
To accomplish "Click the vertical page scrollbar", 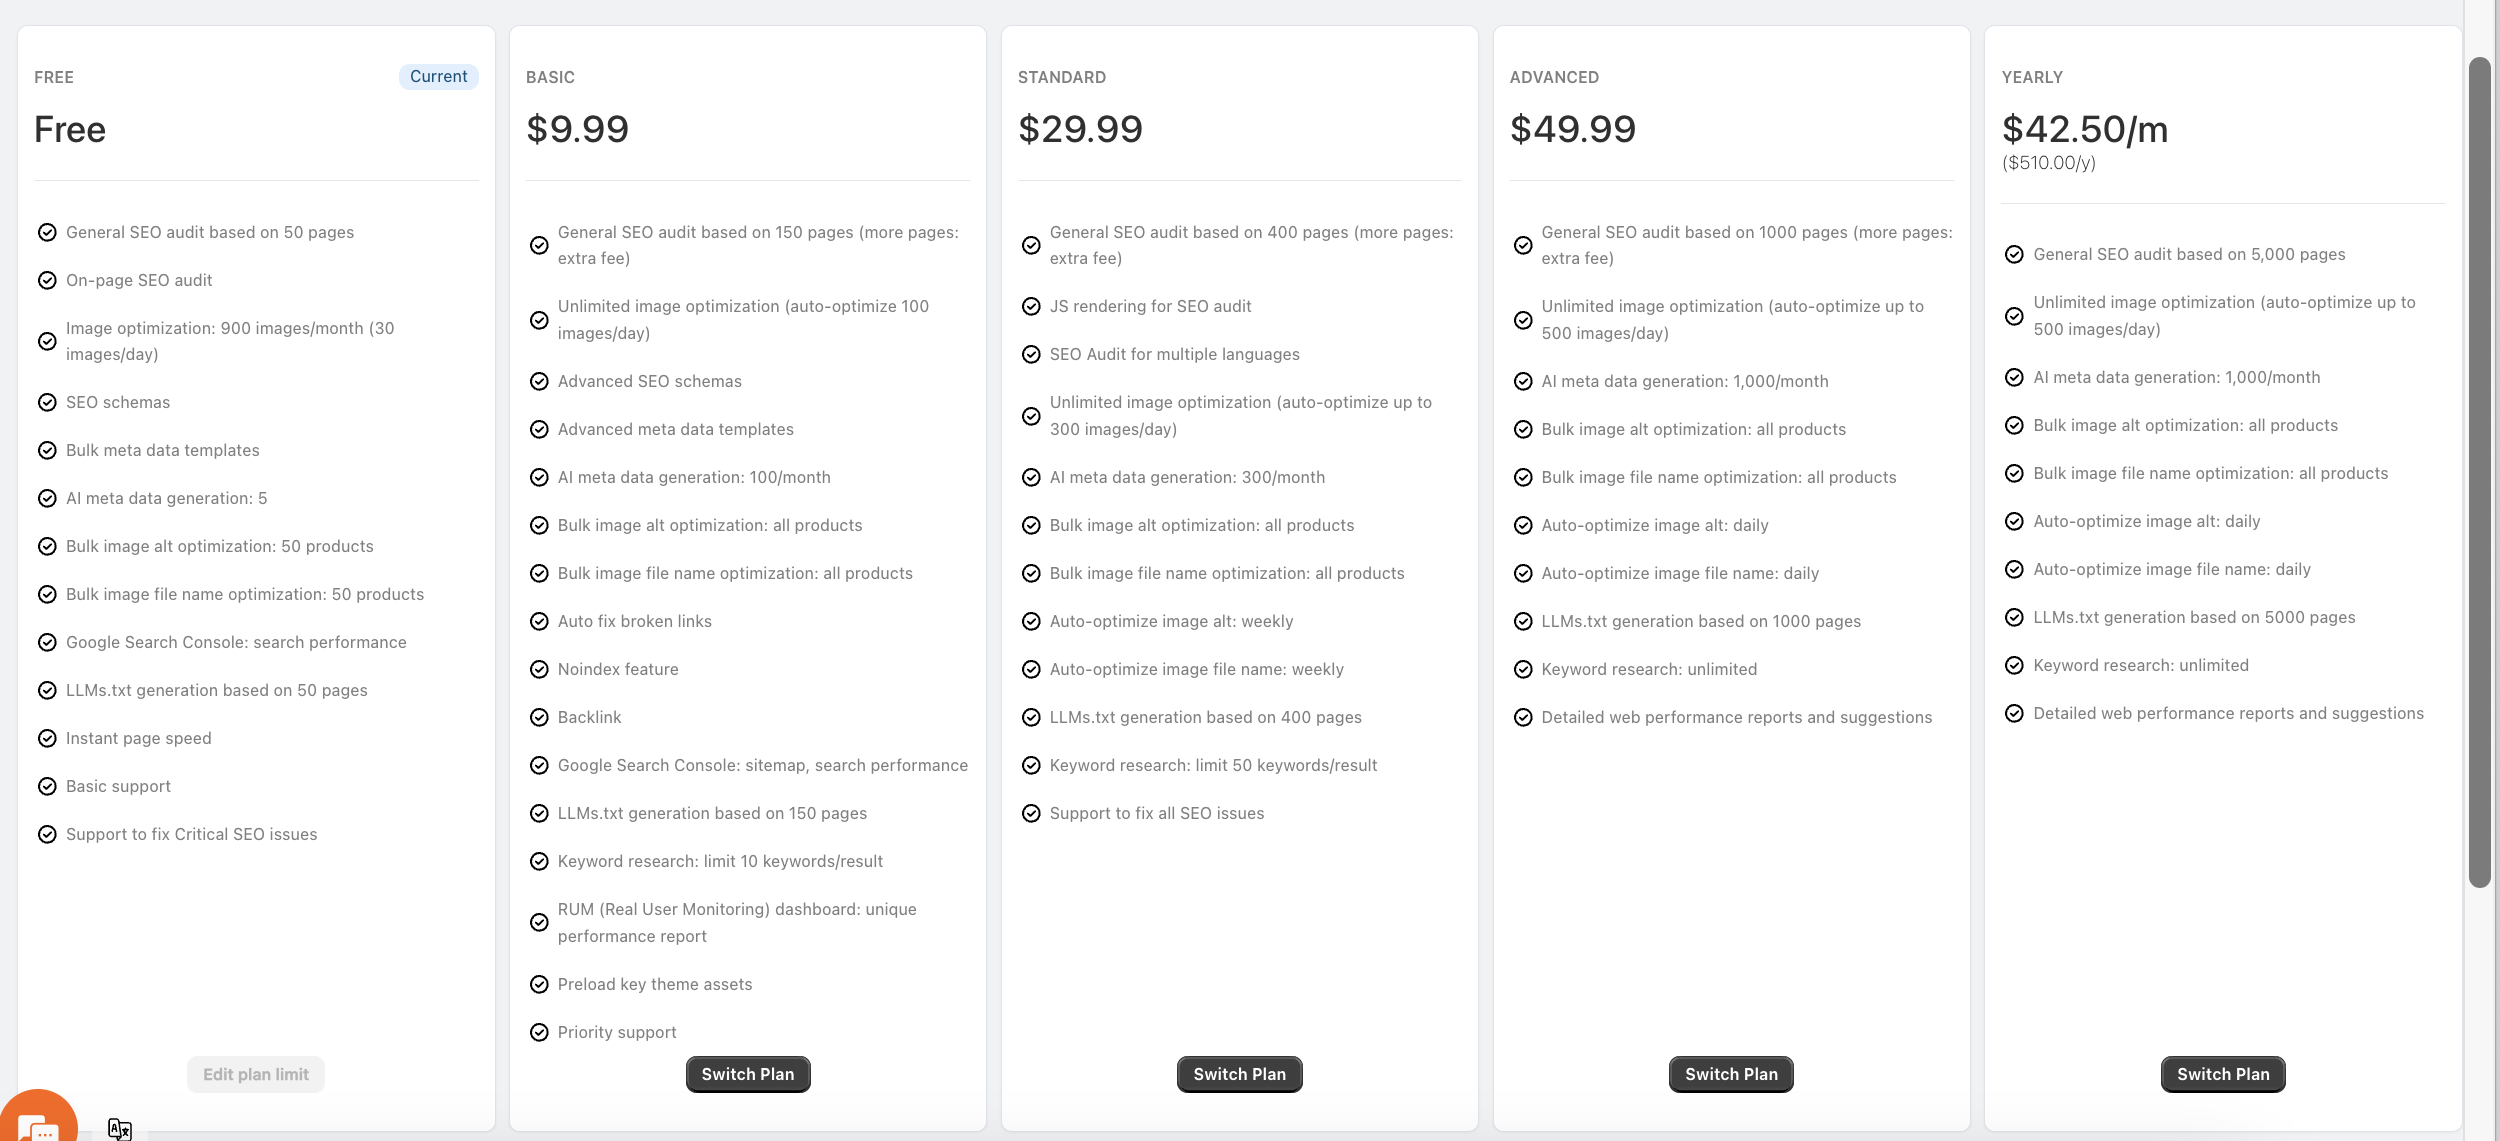I will [x=2479, y=470].
